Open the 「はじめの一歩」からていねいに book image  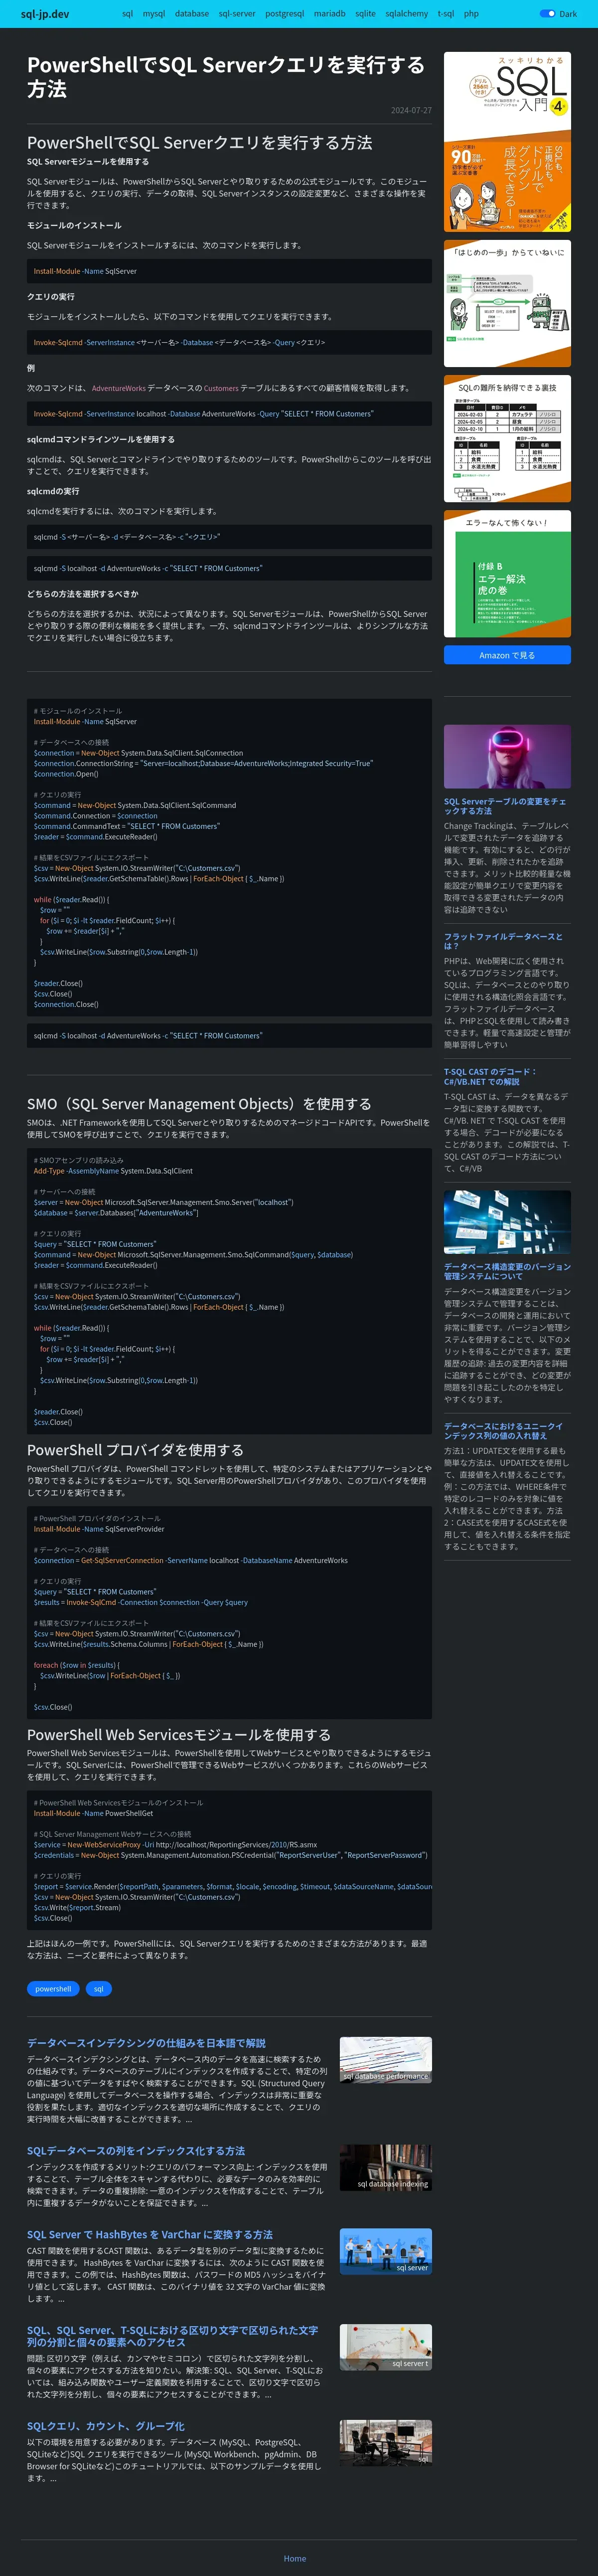coord(507,303)
